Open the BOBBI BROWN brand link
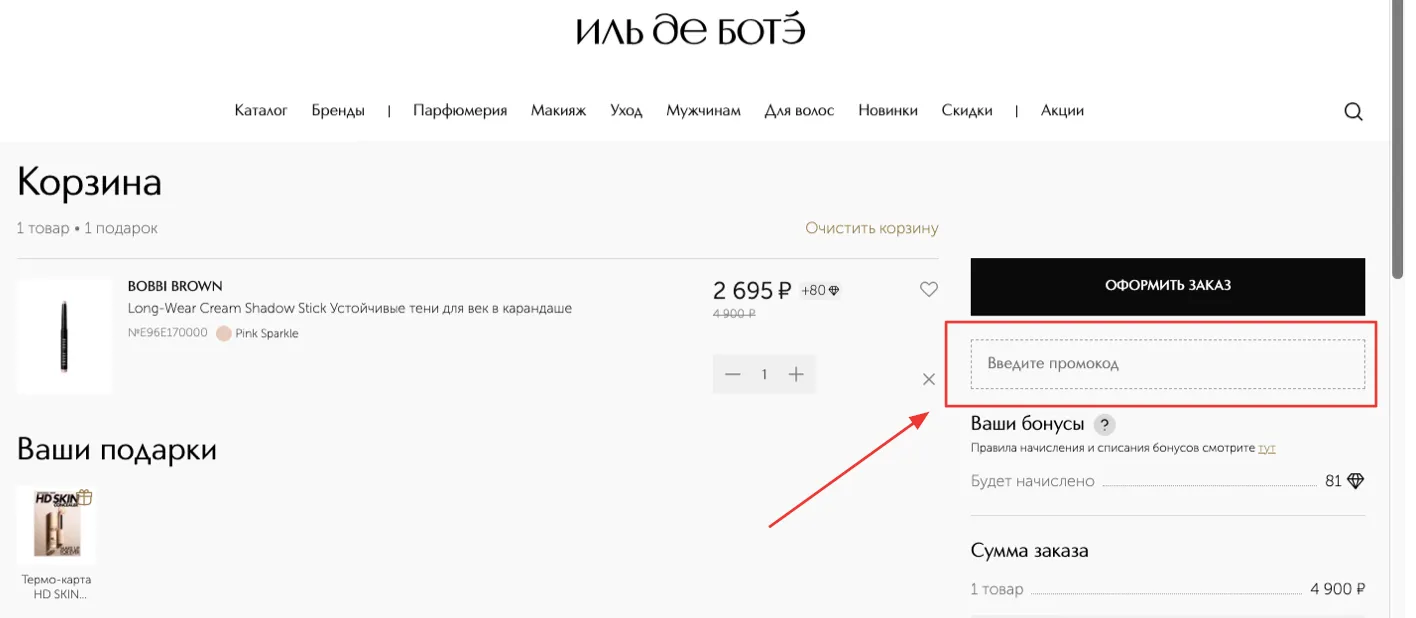Image resolution: width=1416 pixels, height=618 pixels. coord(175,286)
